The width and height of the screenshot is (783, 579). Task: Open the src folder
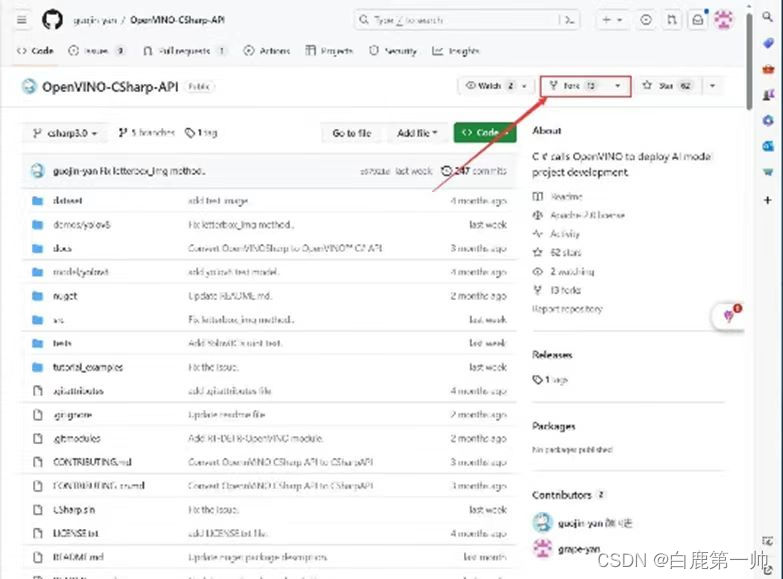click(x=58, y=320)
